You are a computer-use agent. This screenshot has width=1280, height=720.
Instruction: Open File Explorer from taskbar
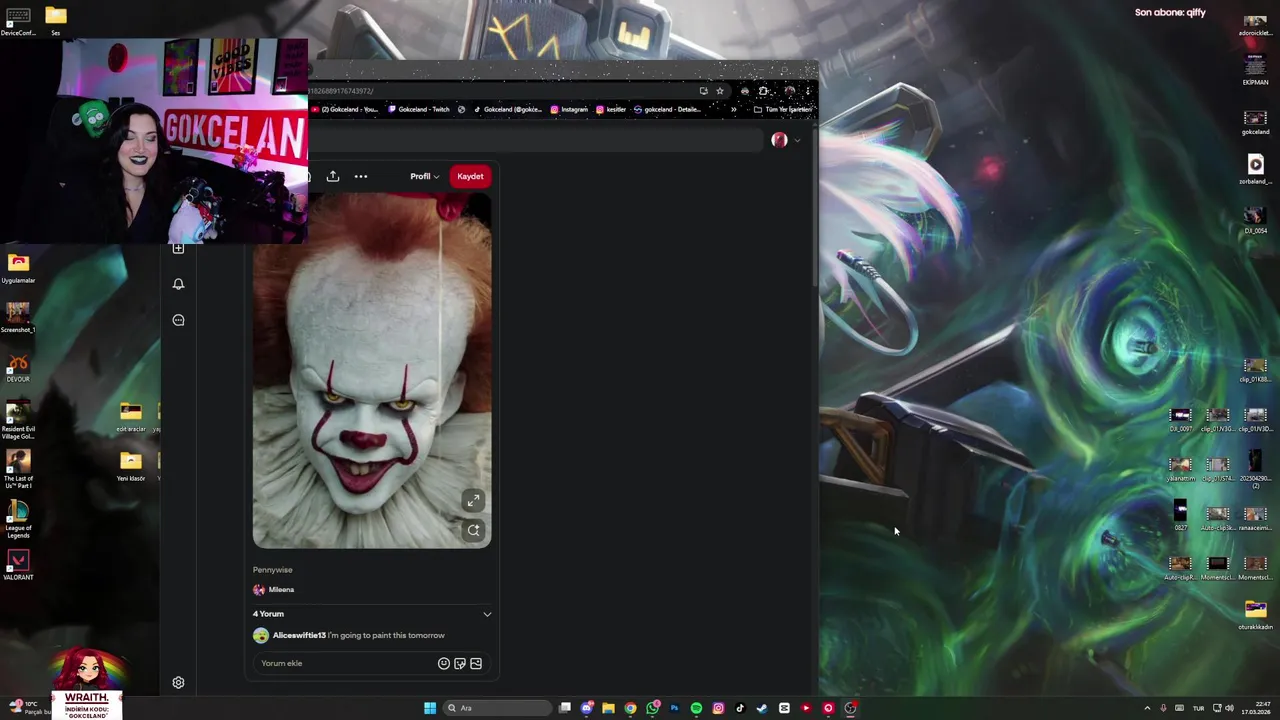[608, 708]
